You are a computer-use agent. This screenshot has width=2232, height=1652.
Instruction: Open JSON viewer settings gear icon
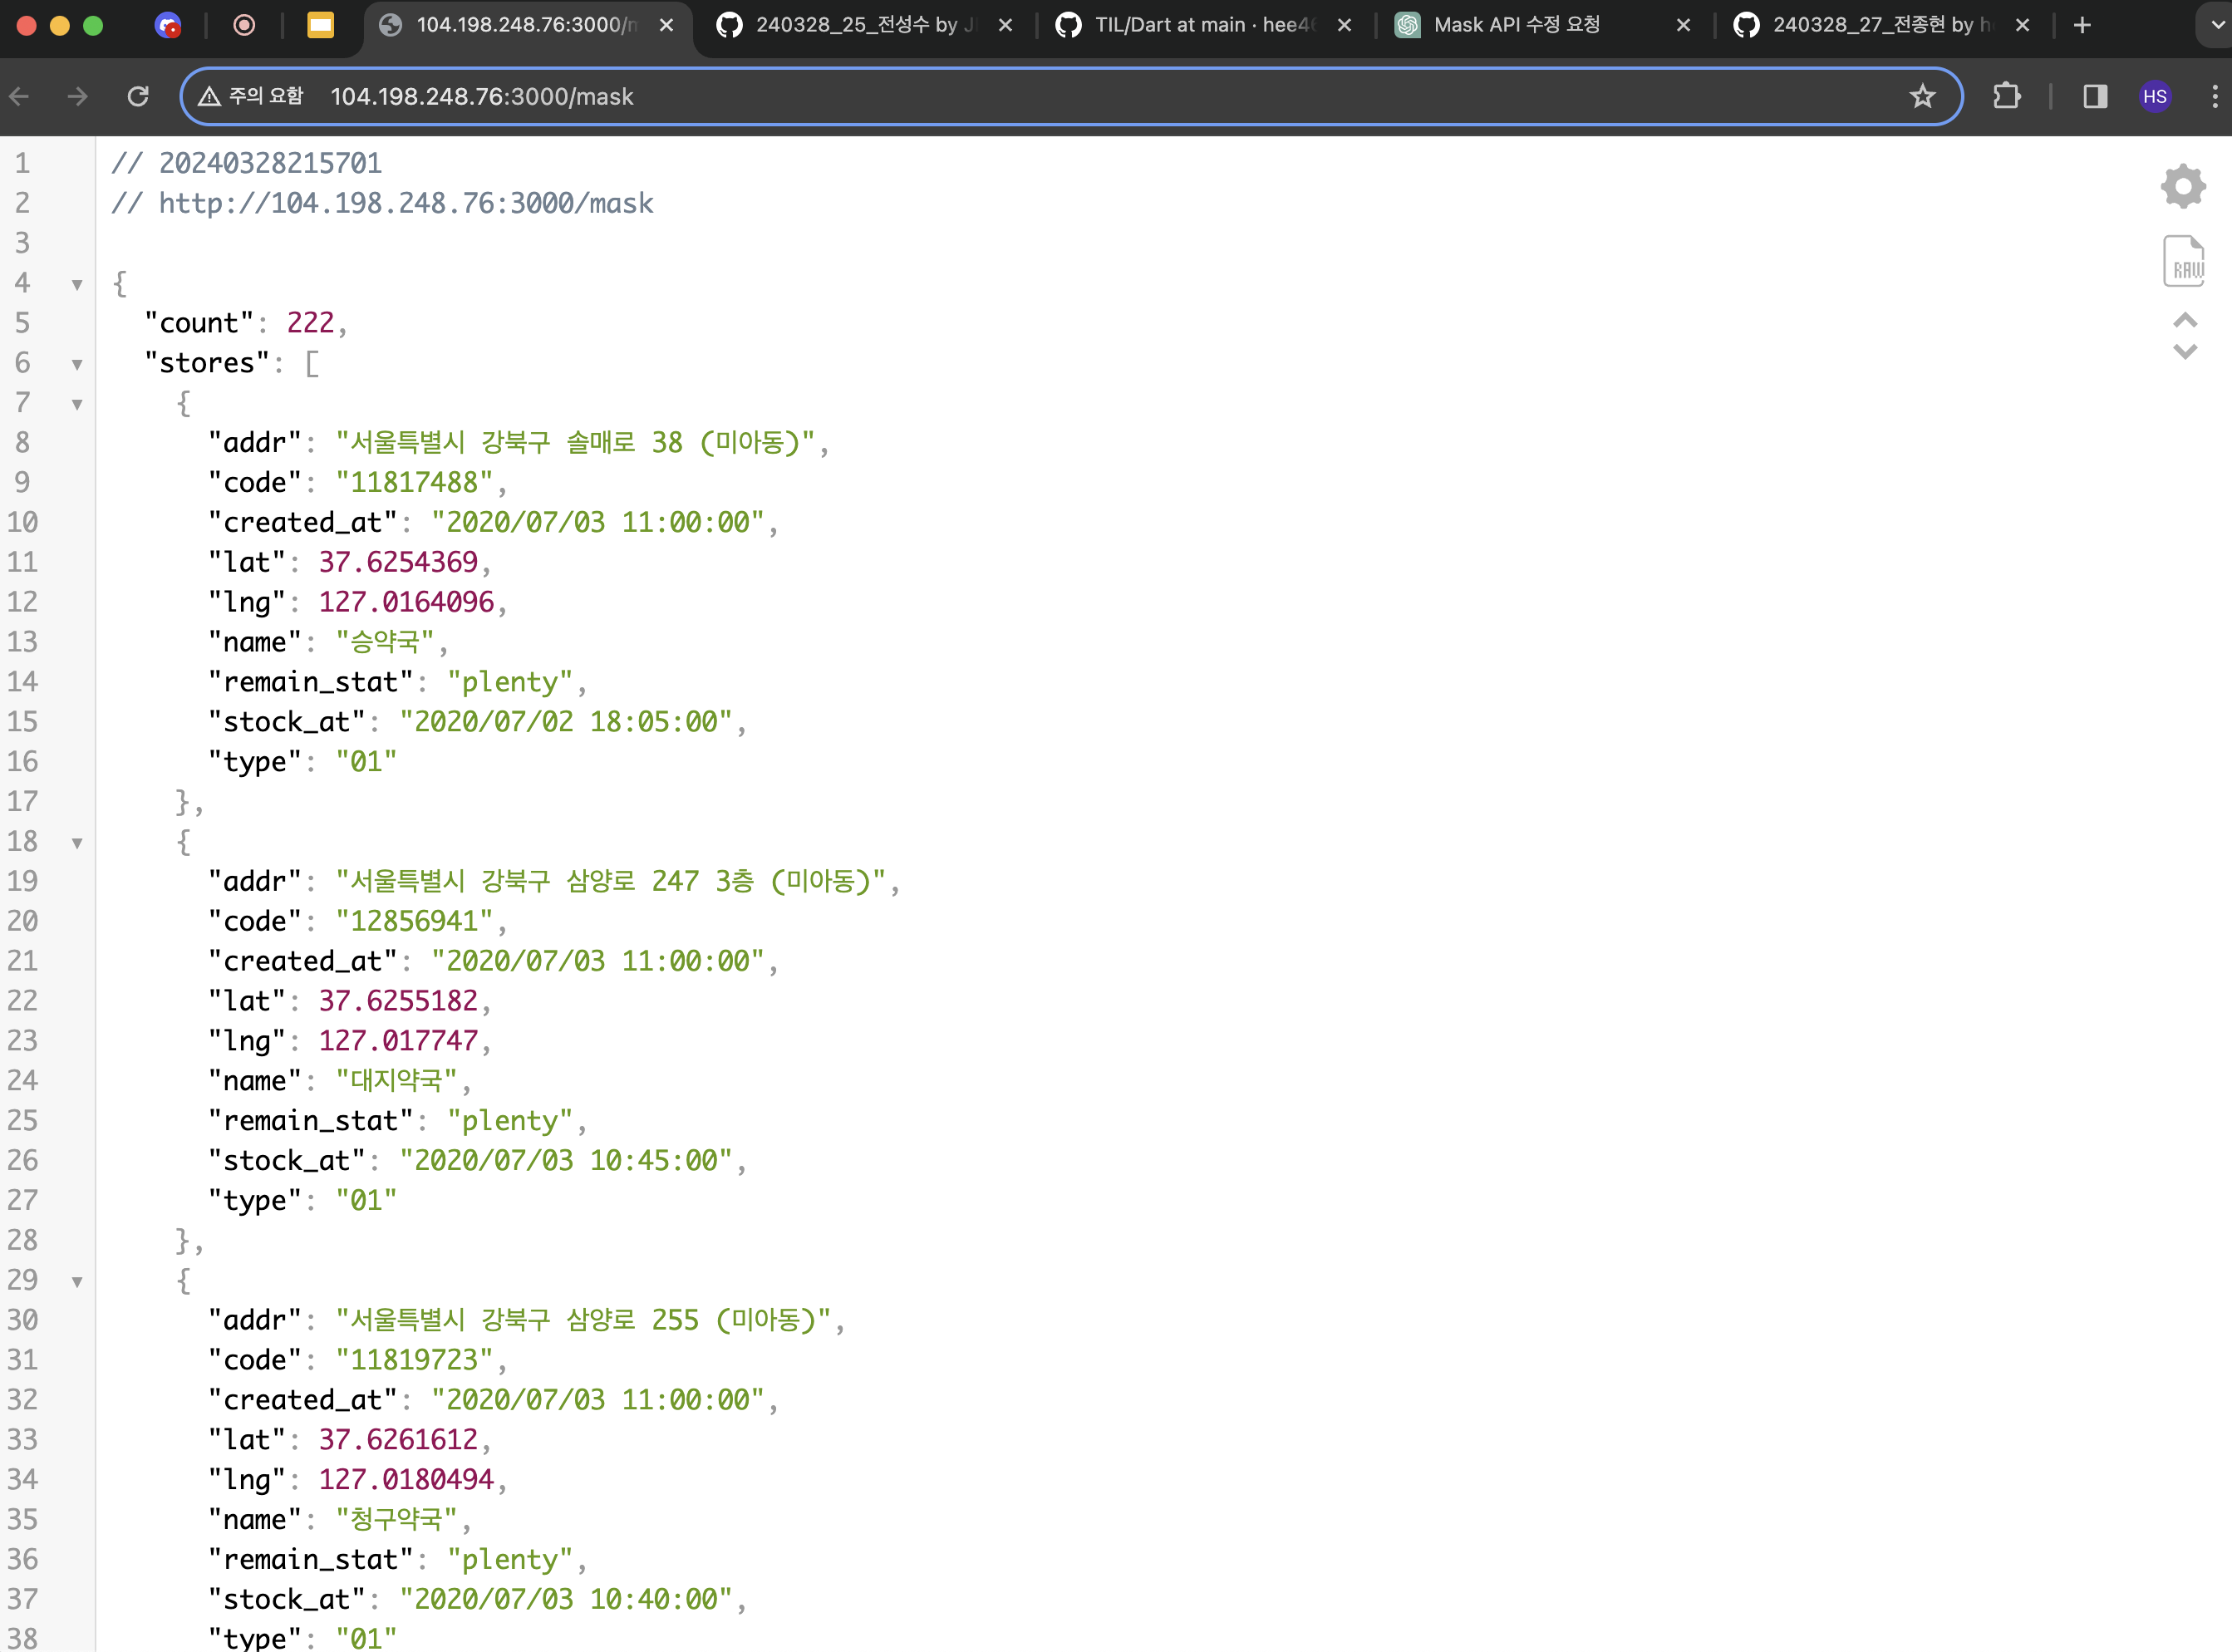(x=2183, y=186)
